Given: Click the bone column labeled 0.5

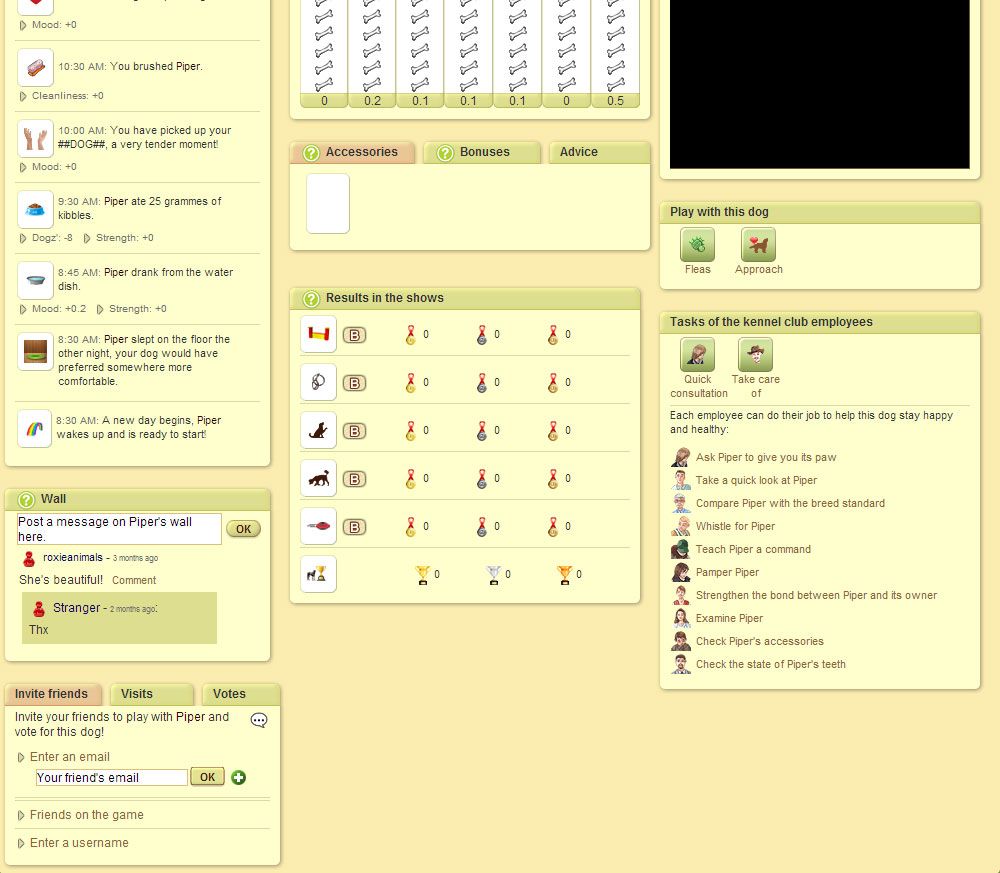Looking at the screenshot, I should [x=615, y=54].
